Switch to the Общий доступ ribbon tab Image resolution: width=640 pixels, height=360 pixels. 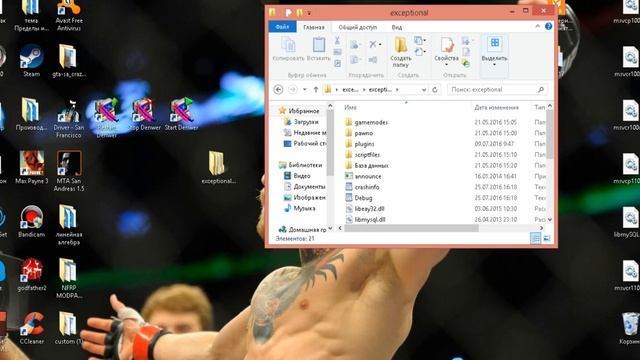click(358, 27)
